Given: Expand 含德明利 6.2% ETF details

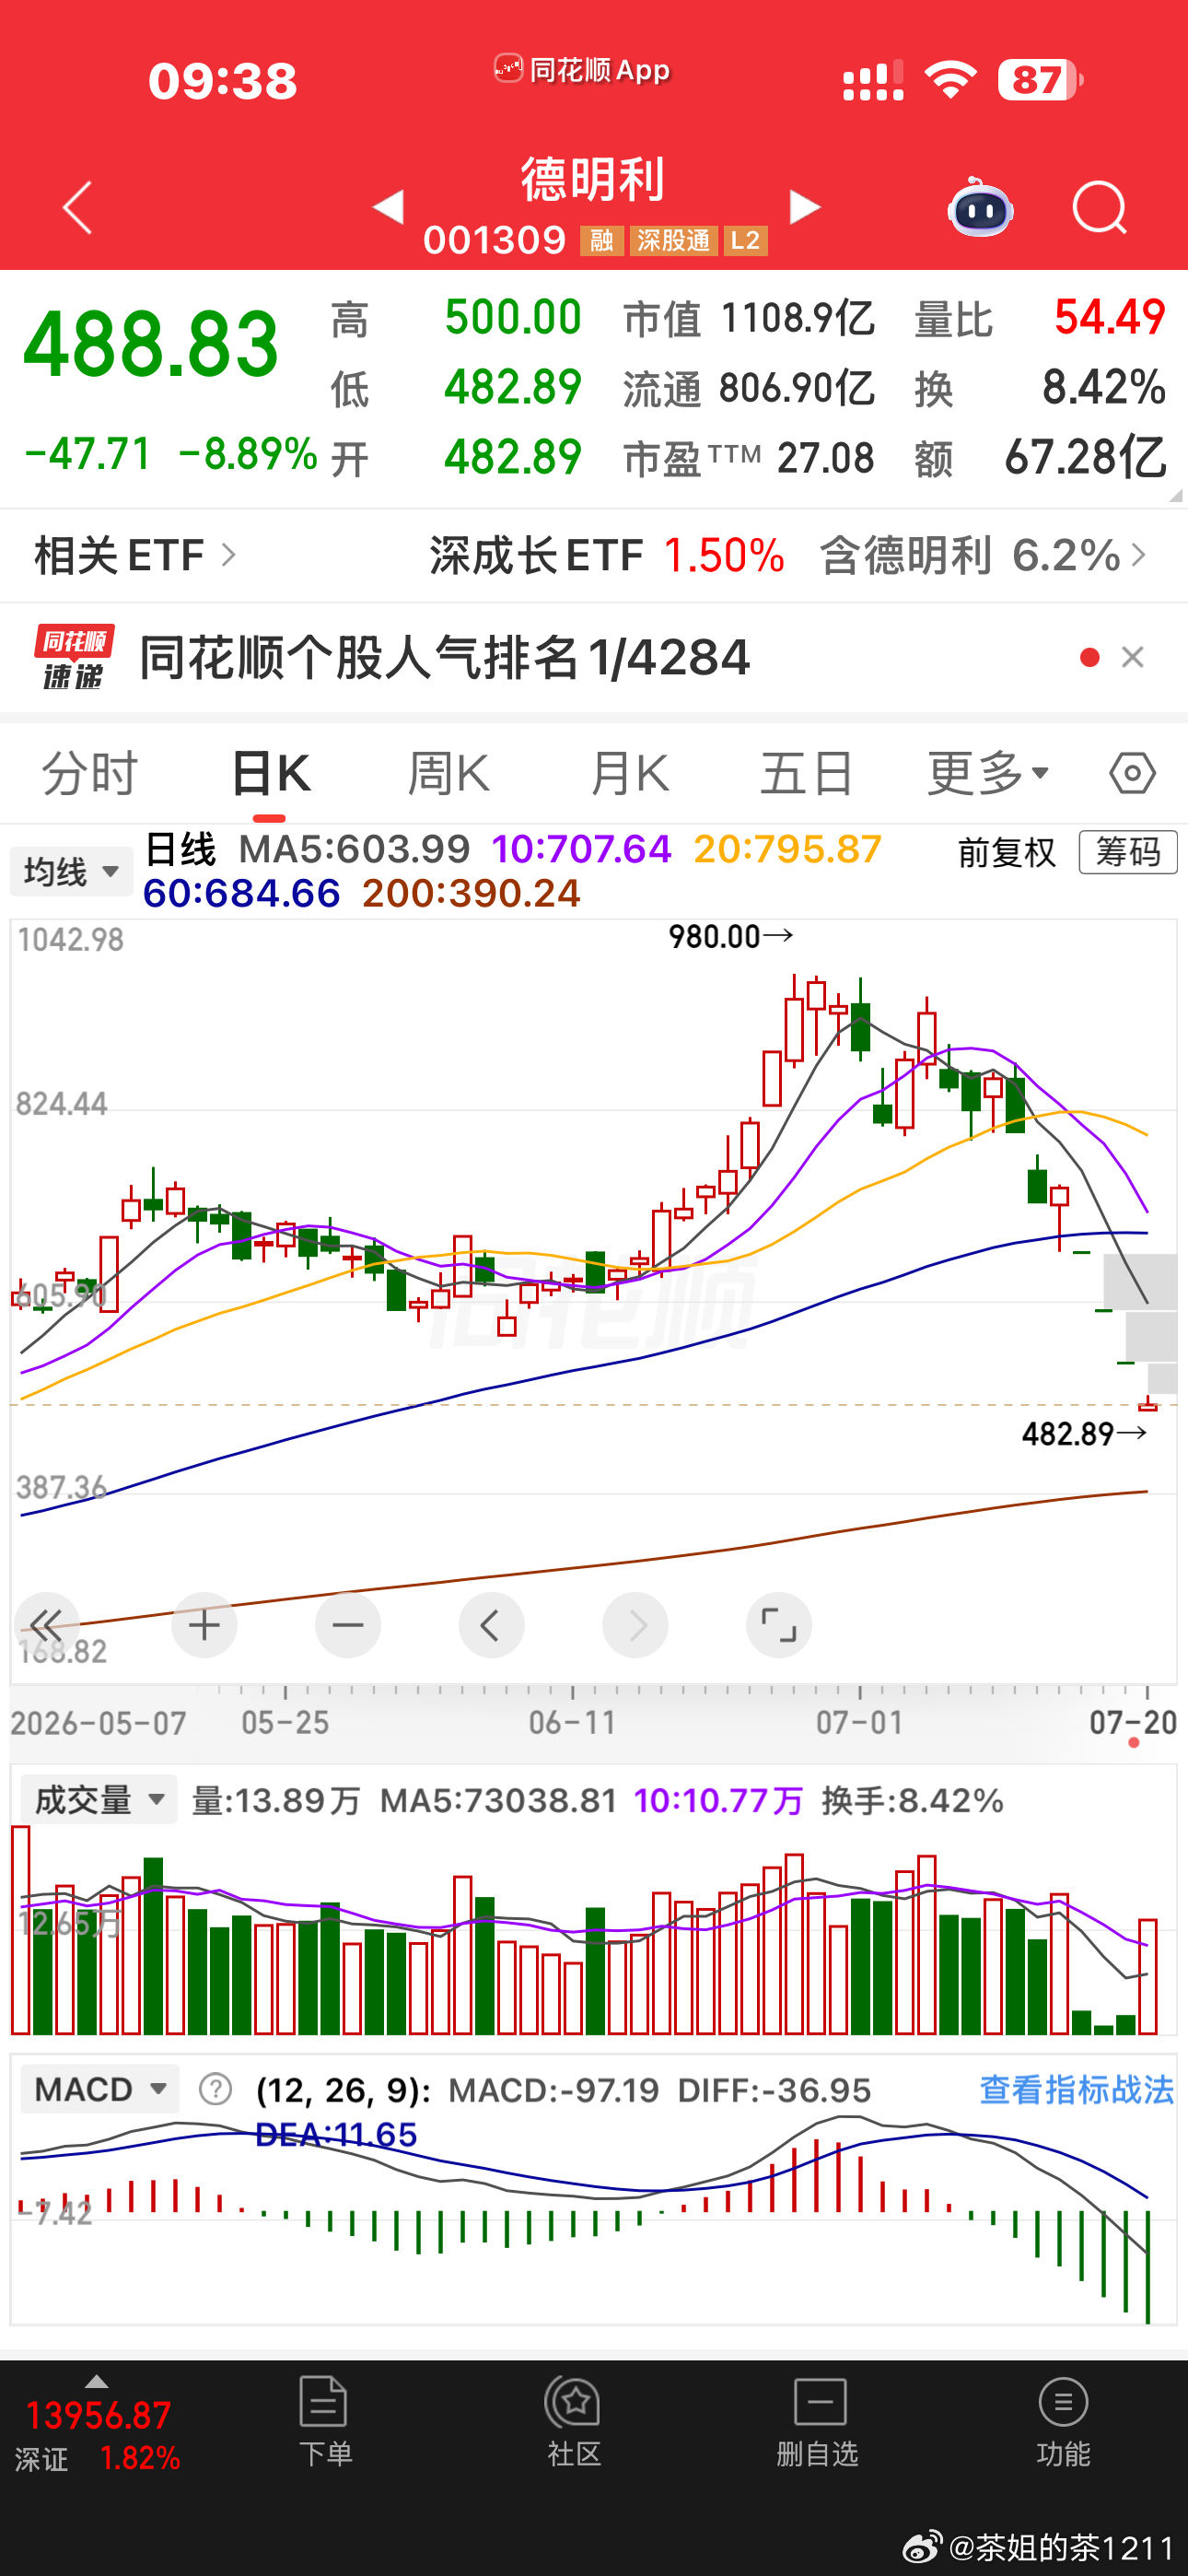Looking at the screenshot, I should [x=982, y=555].
